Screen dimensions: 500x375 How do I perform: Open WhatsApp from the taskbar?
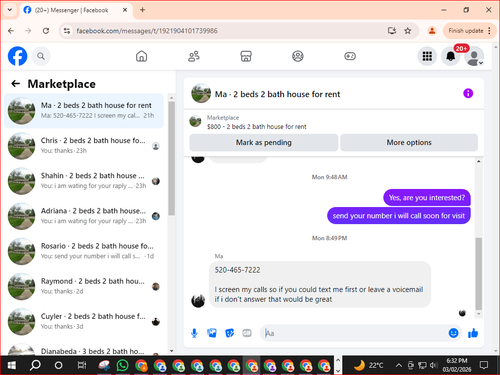pos(123,365)
